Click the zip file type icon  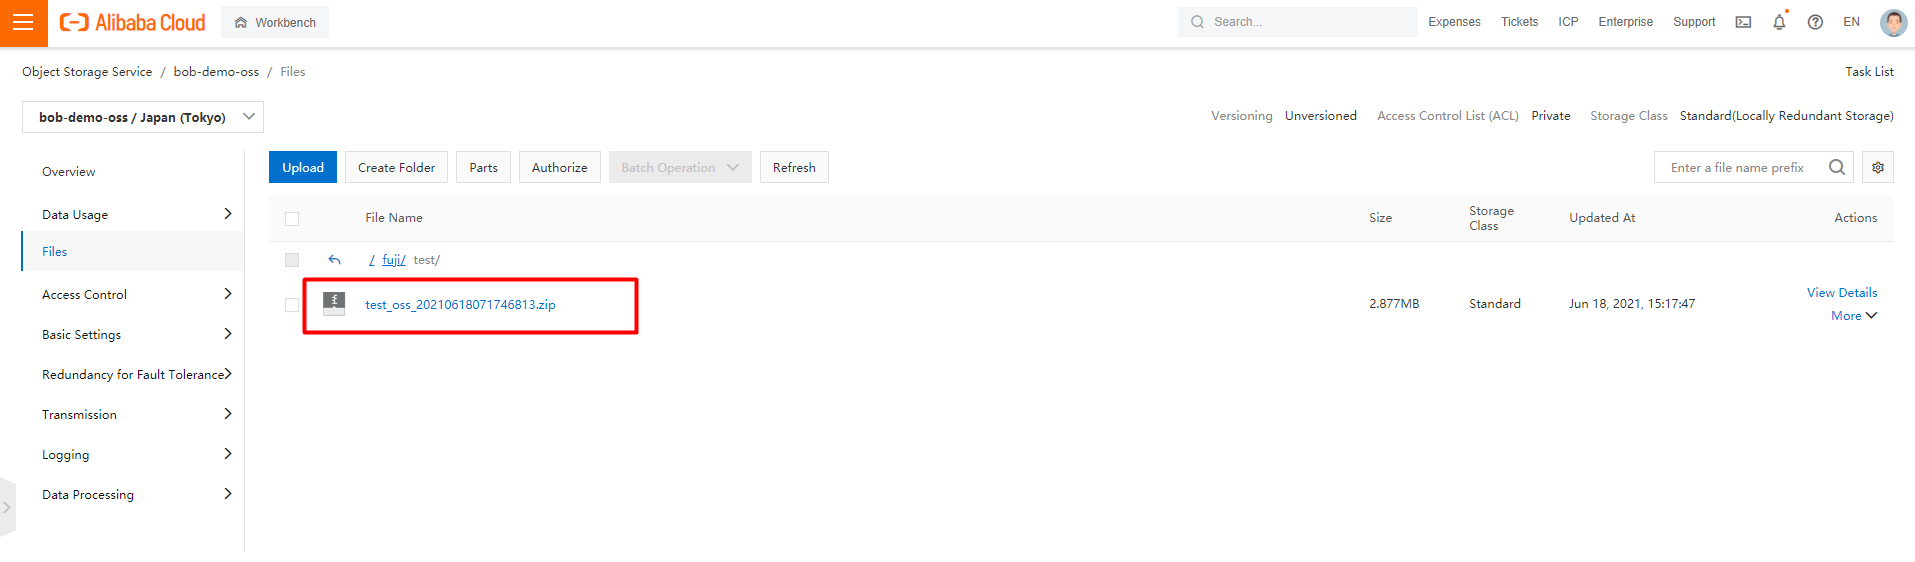point(334,303)
